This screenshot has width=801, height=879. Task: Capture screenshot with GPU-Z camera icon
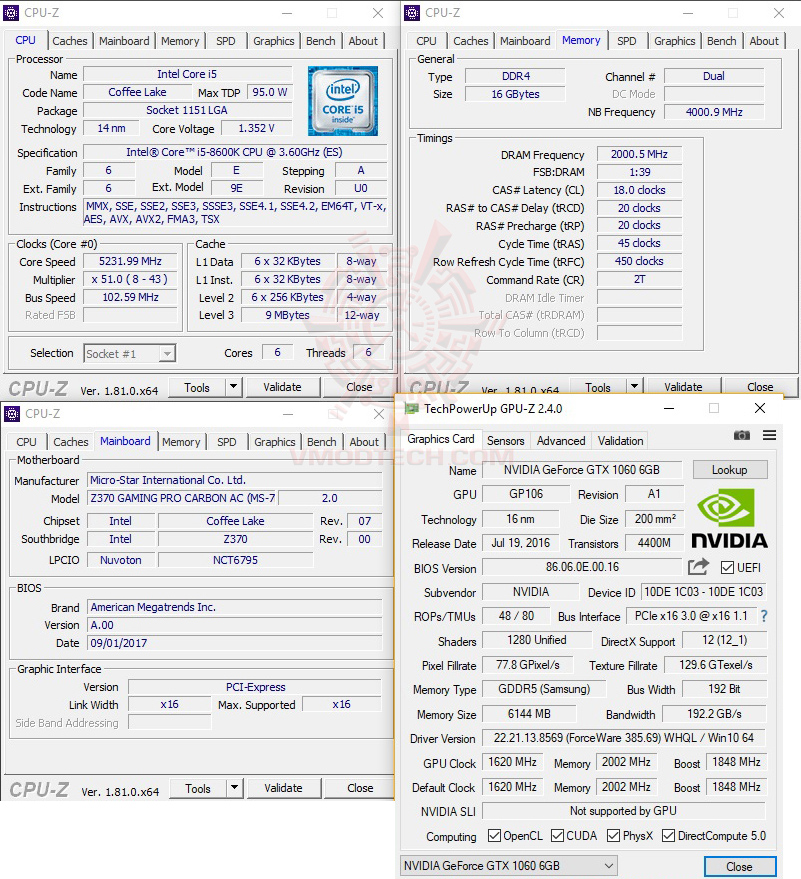pos(742,435)
